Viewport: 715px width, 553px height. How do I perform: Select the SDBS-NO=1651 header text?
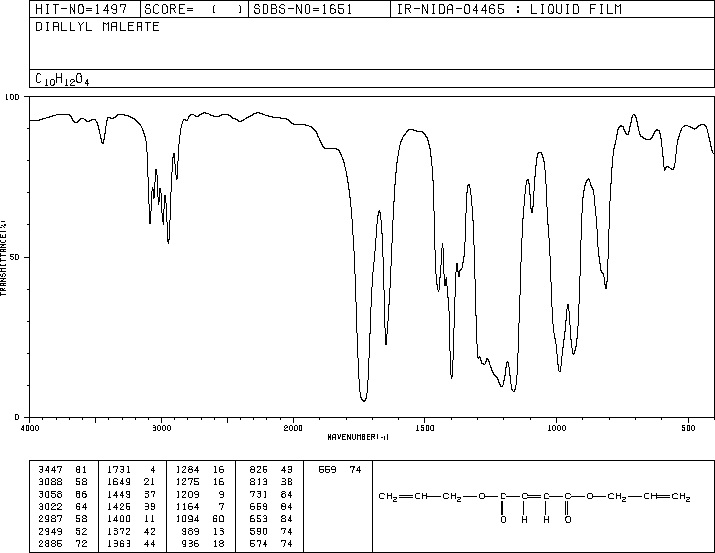303,9
